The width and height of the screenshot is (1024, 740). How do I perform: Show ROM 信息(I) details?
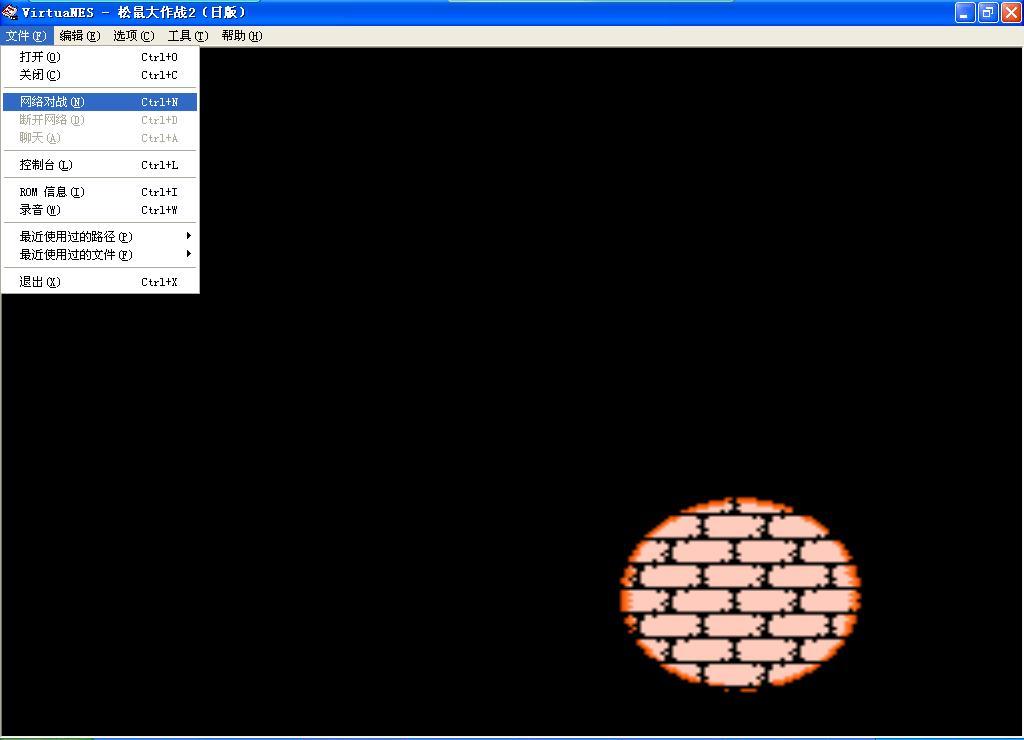[x=100, y=192]
